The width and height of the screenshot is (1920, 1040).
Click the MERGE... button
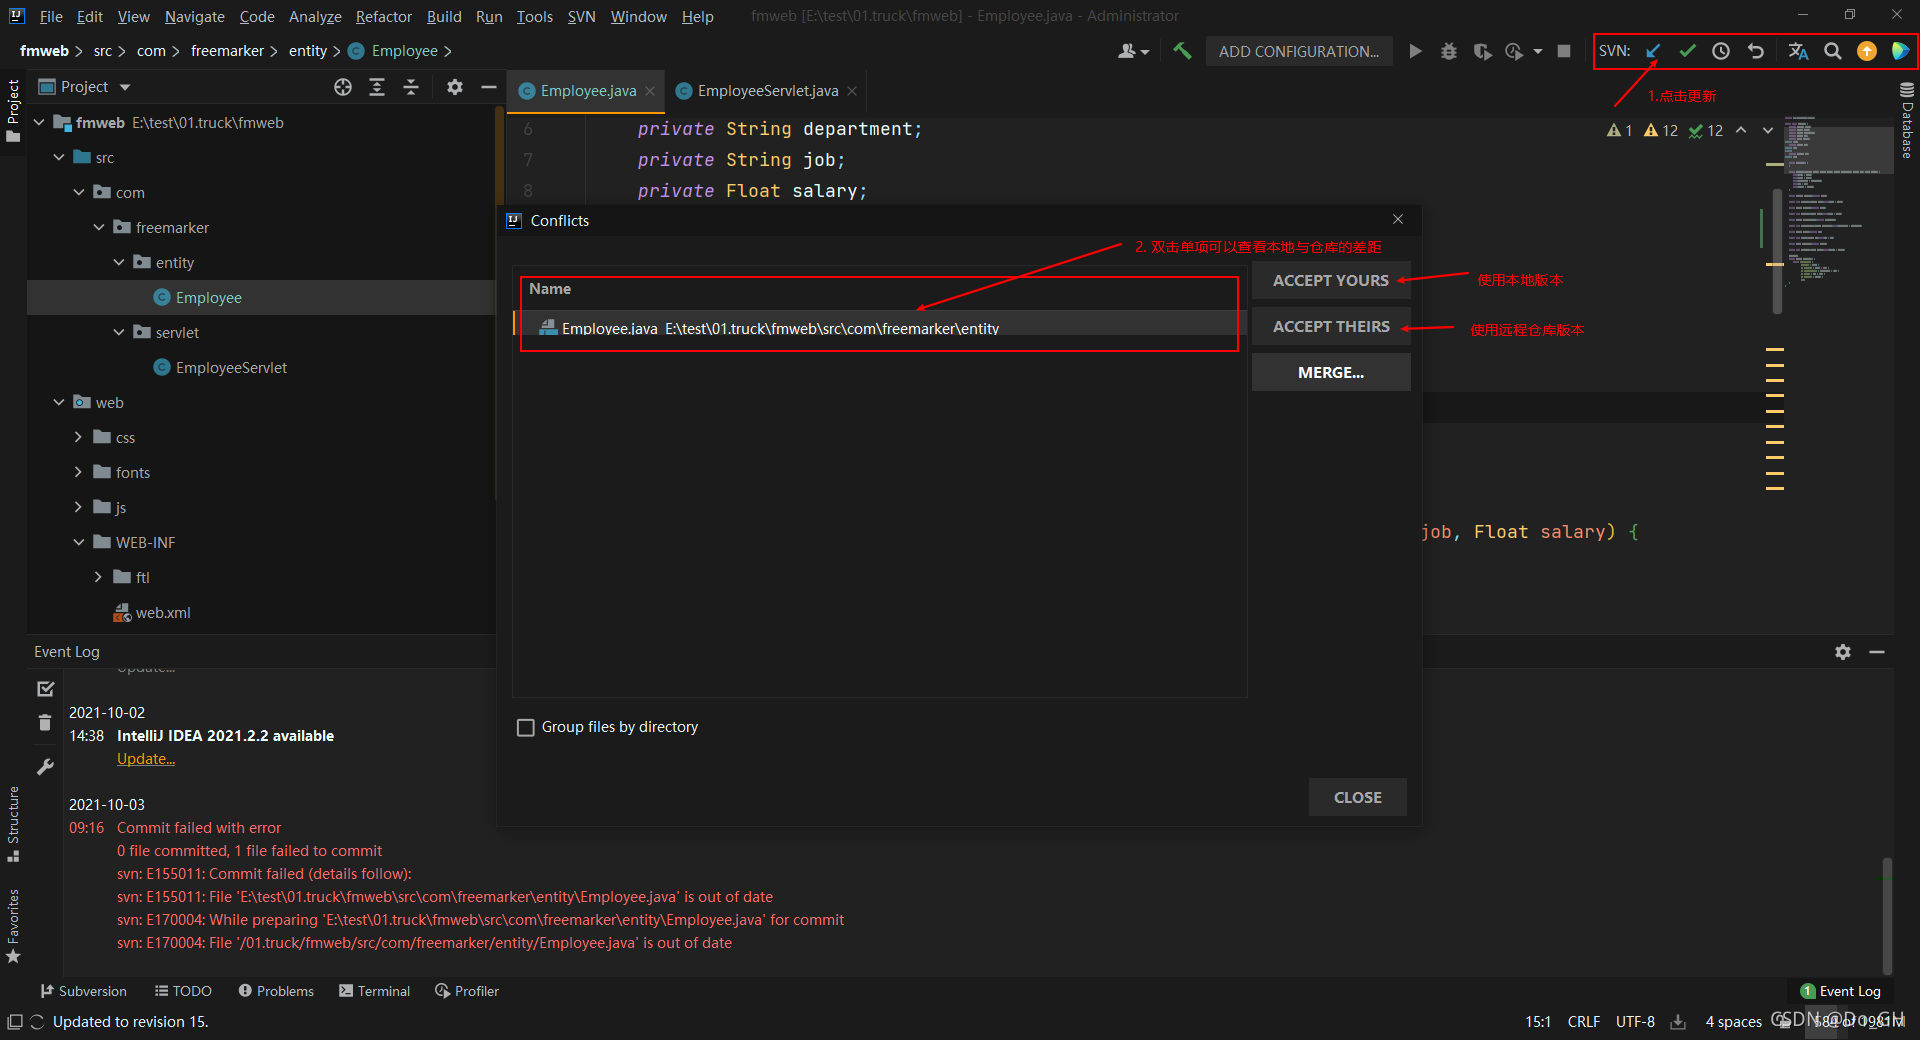click(x=1331, y=373)
